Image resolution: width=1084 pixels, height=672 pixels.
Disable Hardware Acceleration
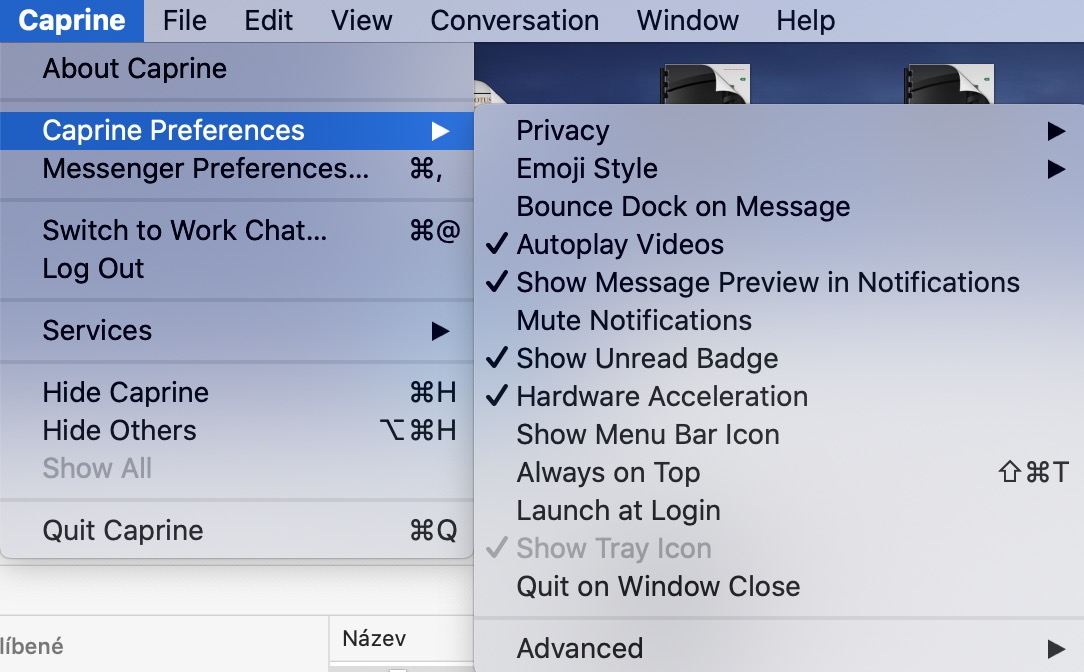[x=779, y=397]
